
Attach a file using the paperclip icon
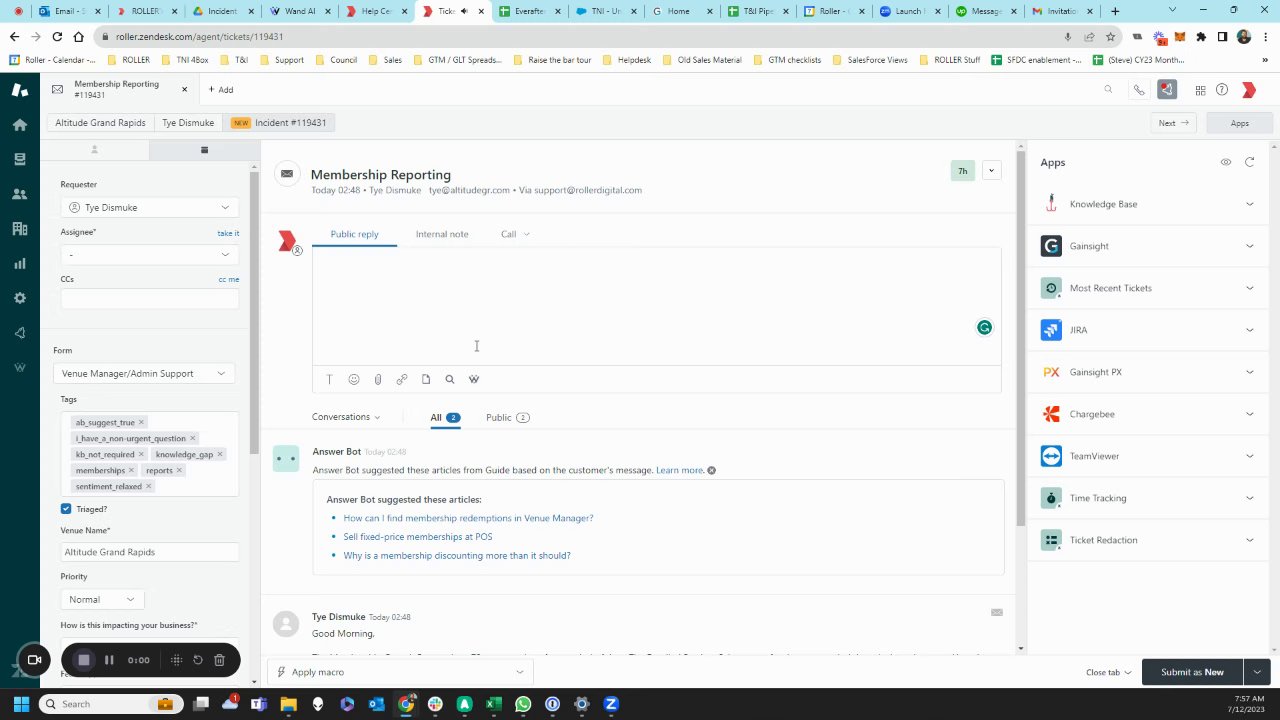(x=378, y=380)
